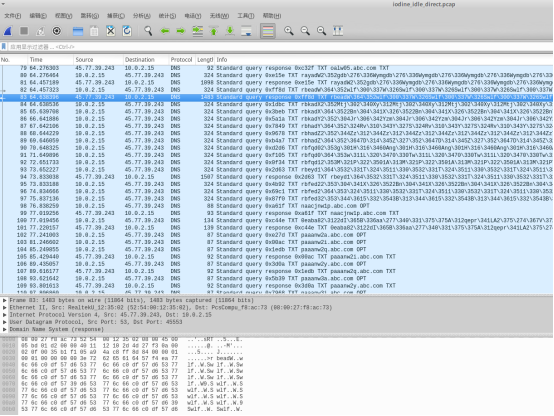The image size is (554, 416).
Task: Reset text zoom to normal size
Action: 322,31
